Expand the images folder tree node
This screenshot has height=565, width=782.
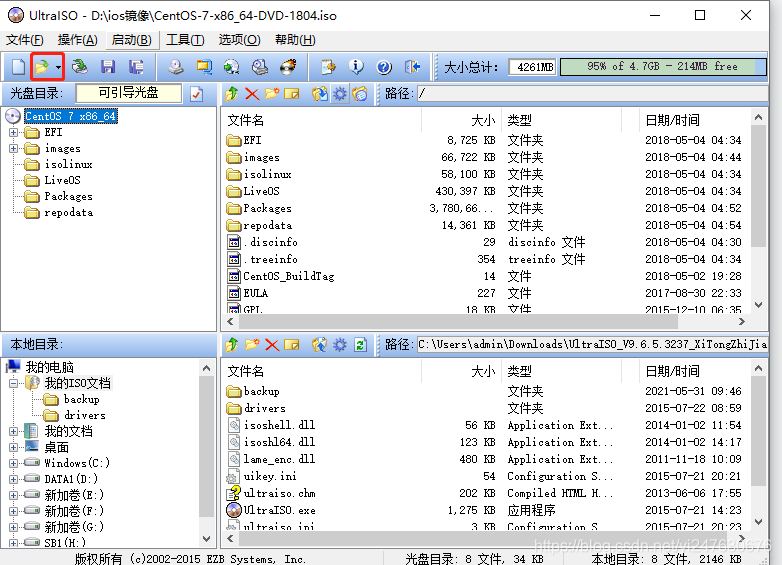pyautogui.click(x=13, y=149)
